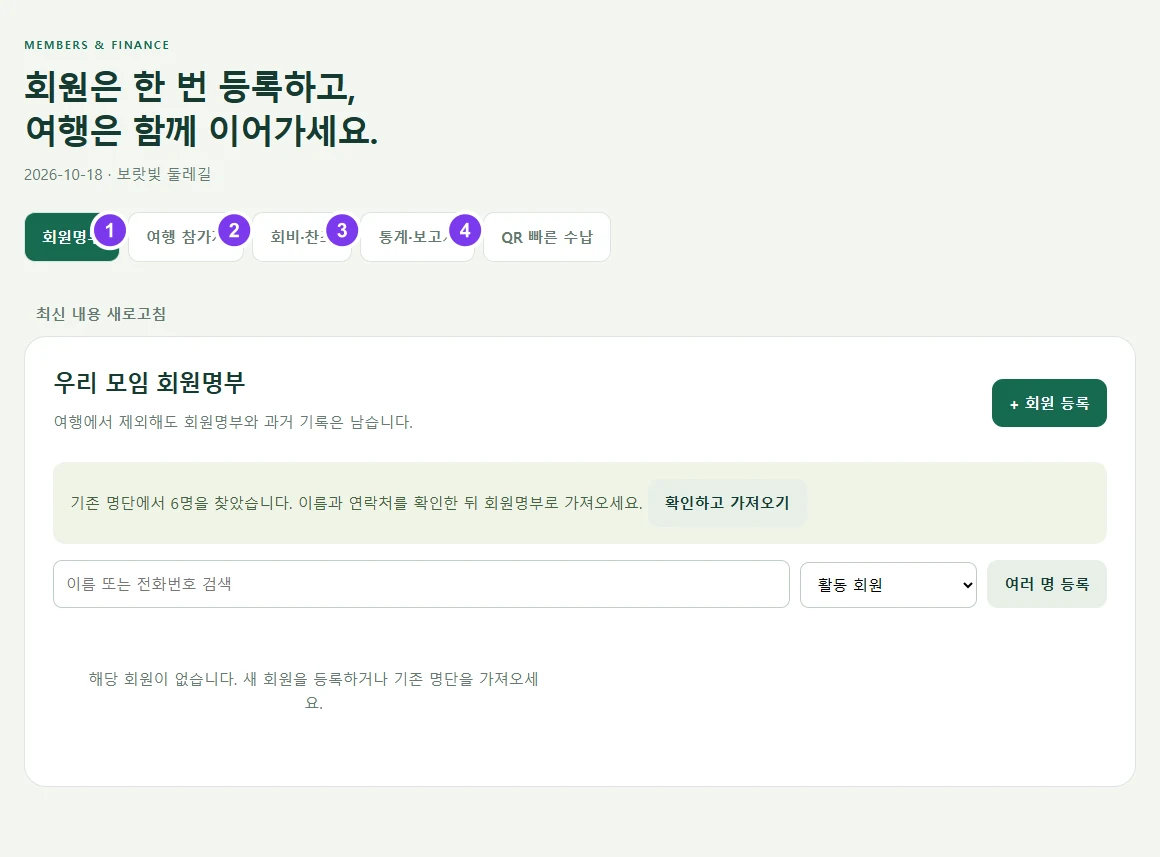Click the 해당 회원이 없습니다 empty message
The image size is (1160, 857).
314,690
